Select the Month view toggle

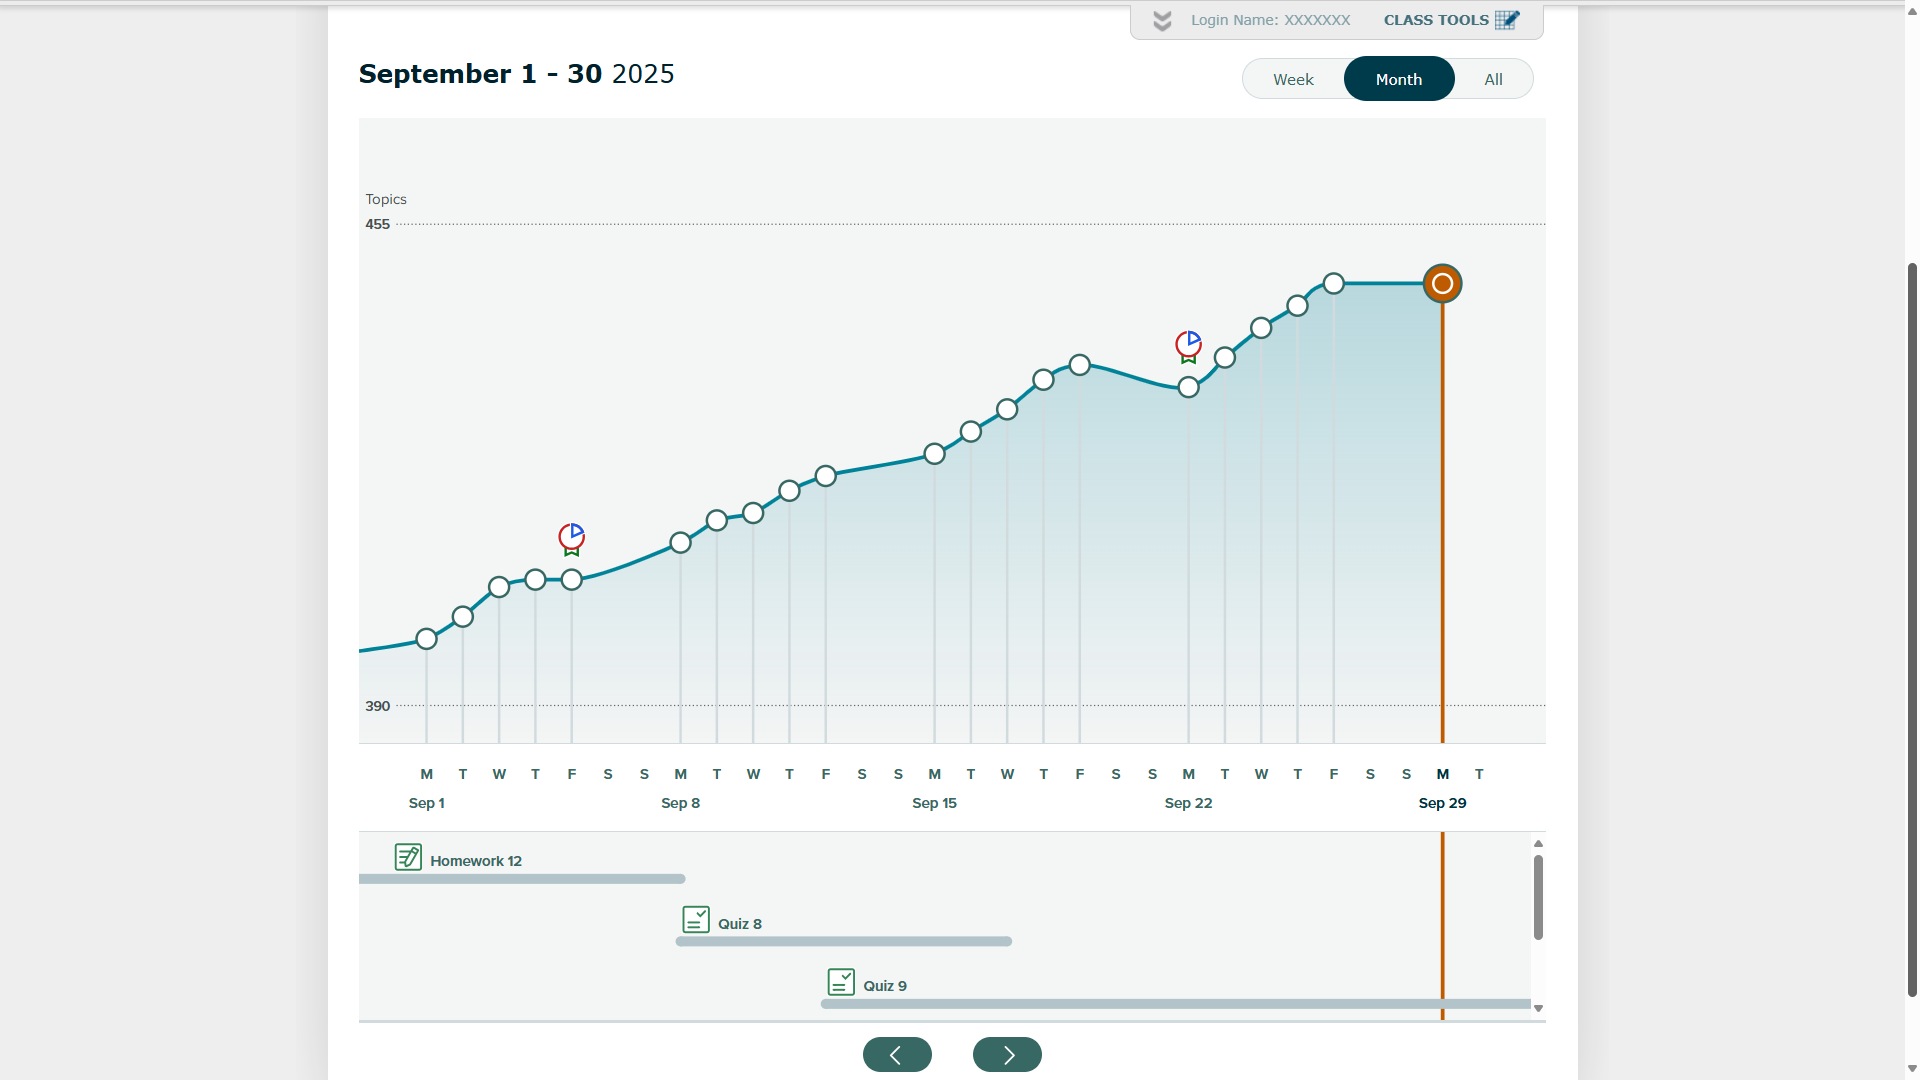[1399, 79]
